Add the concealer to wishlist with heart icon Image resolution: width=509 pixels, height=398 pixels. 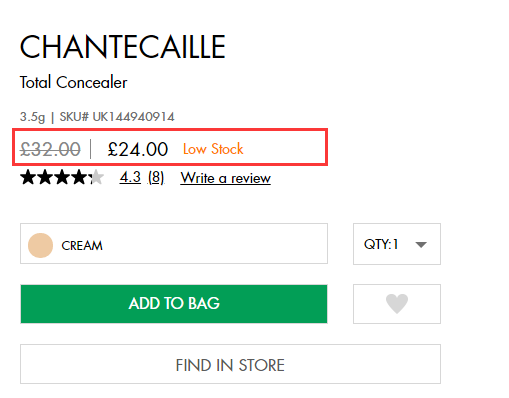397,304
